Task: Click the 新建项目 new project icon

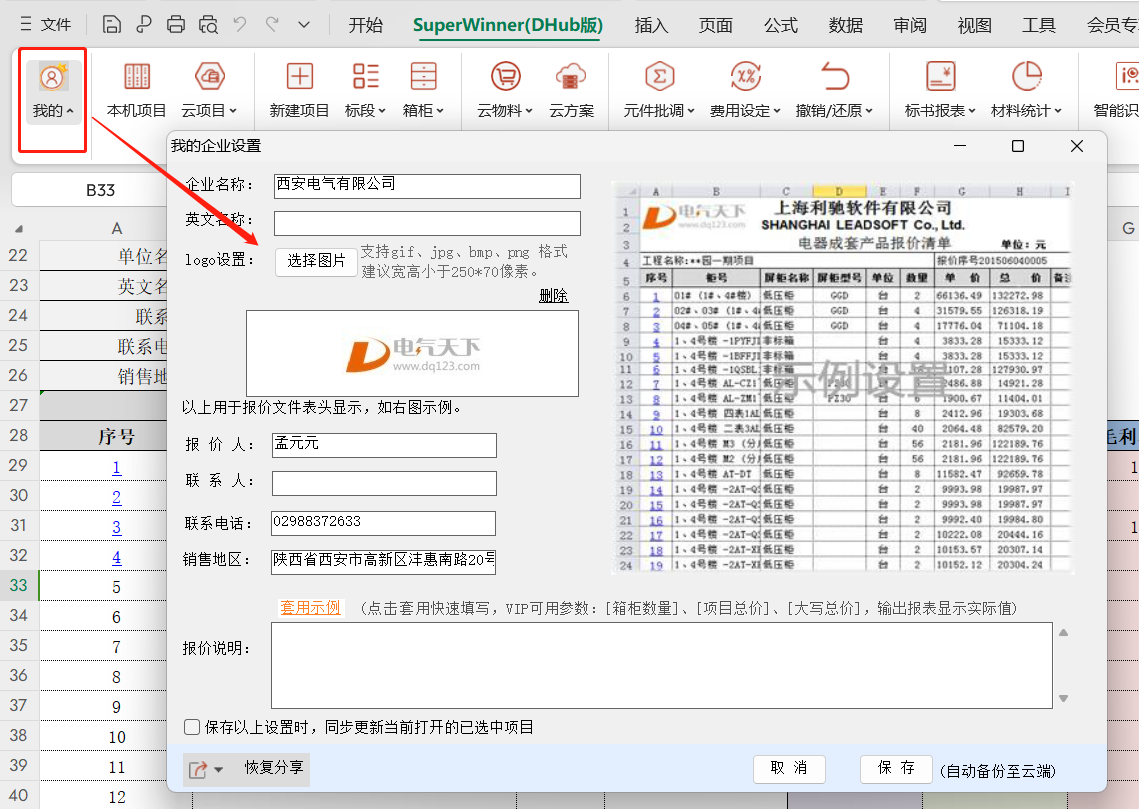Action: pos(299,91)
